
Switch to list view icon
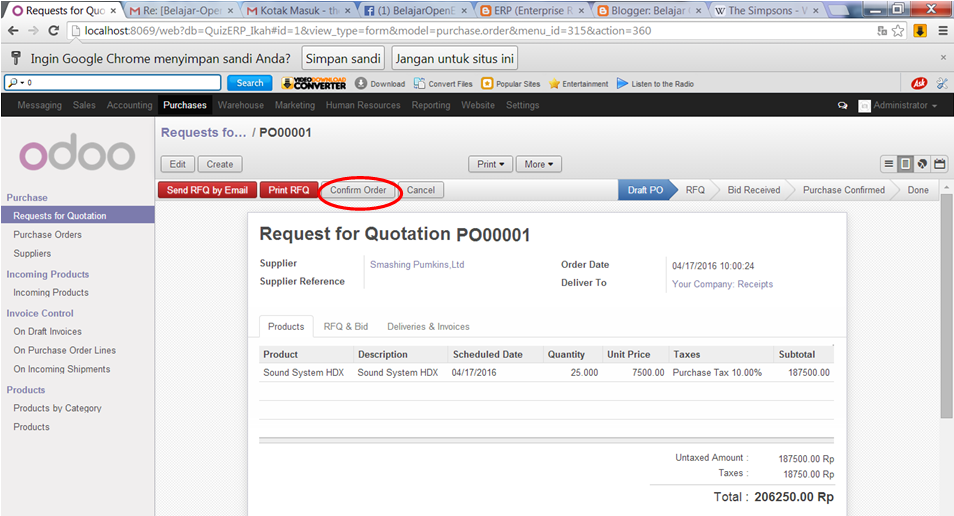889,164
